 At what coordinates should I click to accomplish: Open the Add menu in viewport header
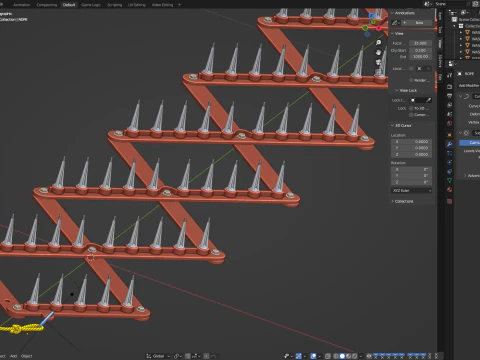[13, 356]
